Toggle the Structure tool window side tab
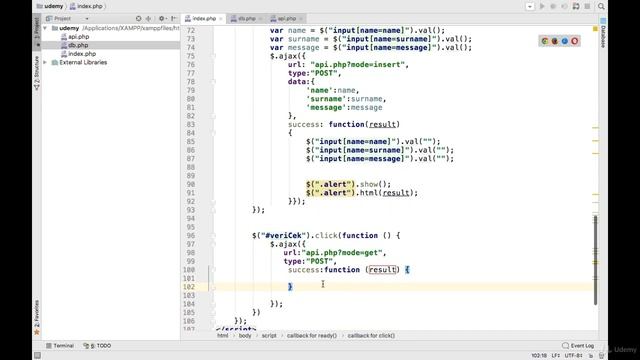640x360 pixels. [x=37, y=73]
